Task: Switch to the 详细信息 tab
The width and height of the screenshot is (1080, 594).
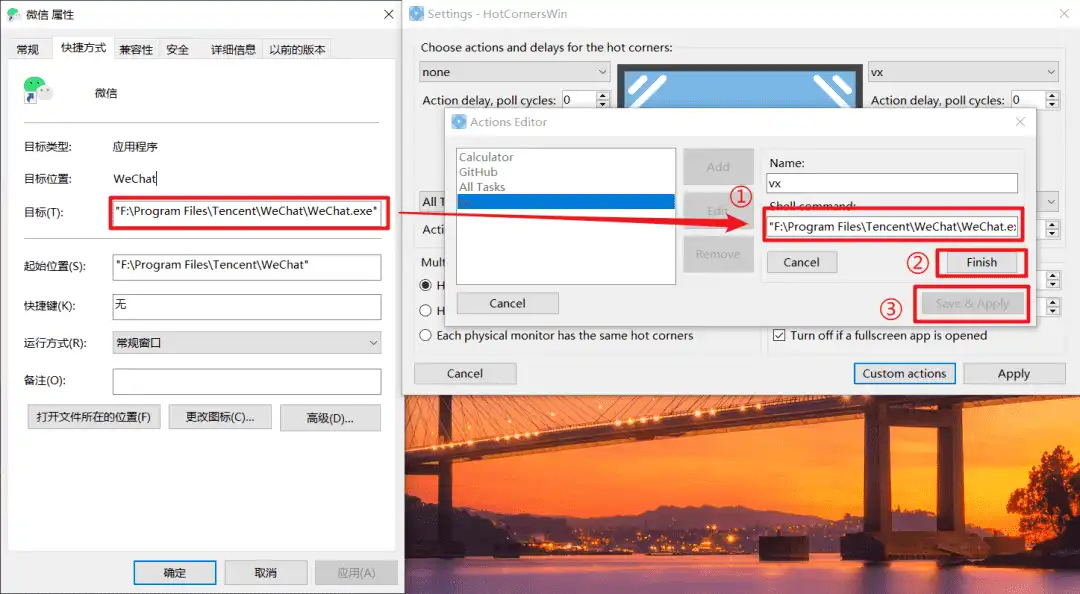Action: (x=233, y=50)
